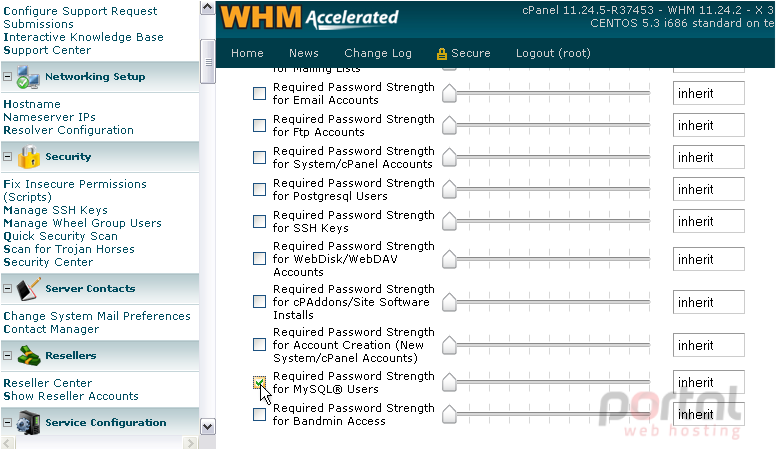
Task: Go to Support Center
Action: tap(47, 50)
